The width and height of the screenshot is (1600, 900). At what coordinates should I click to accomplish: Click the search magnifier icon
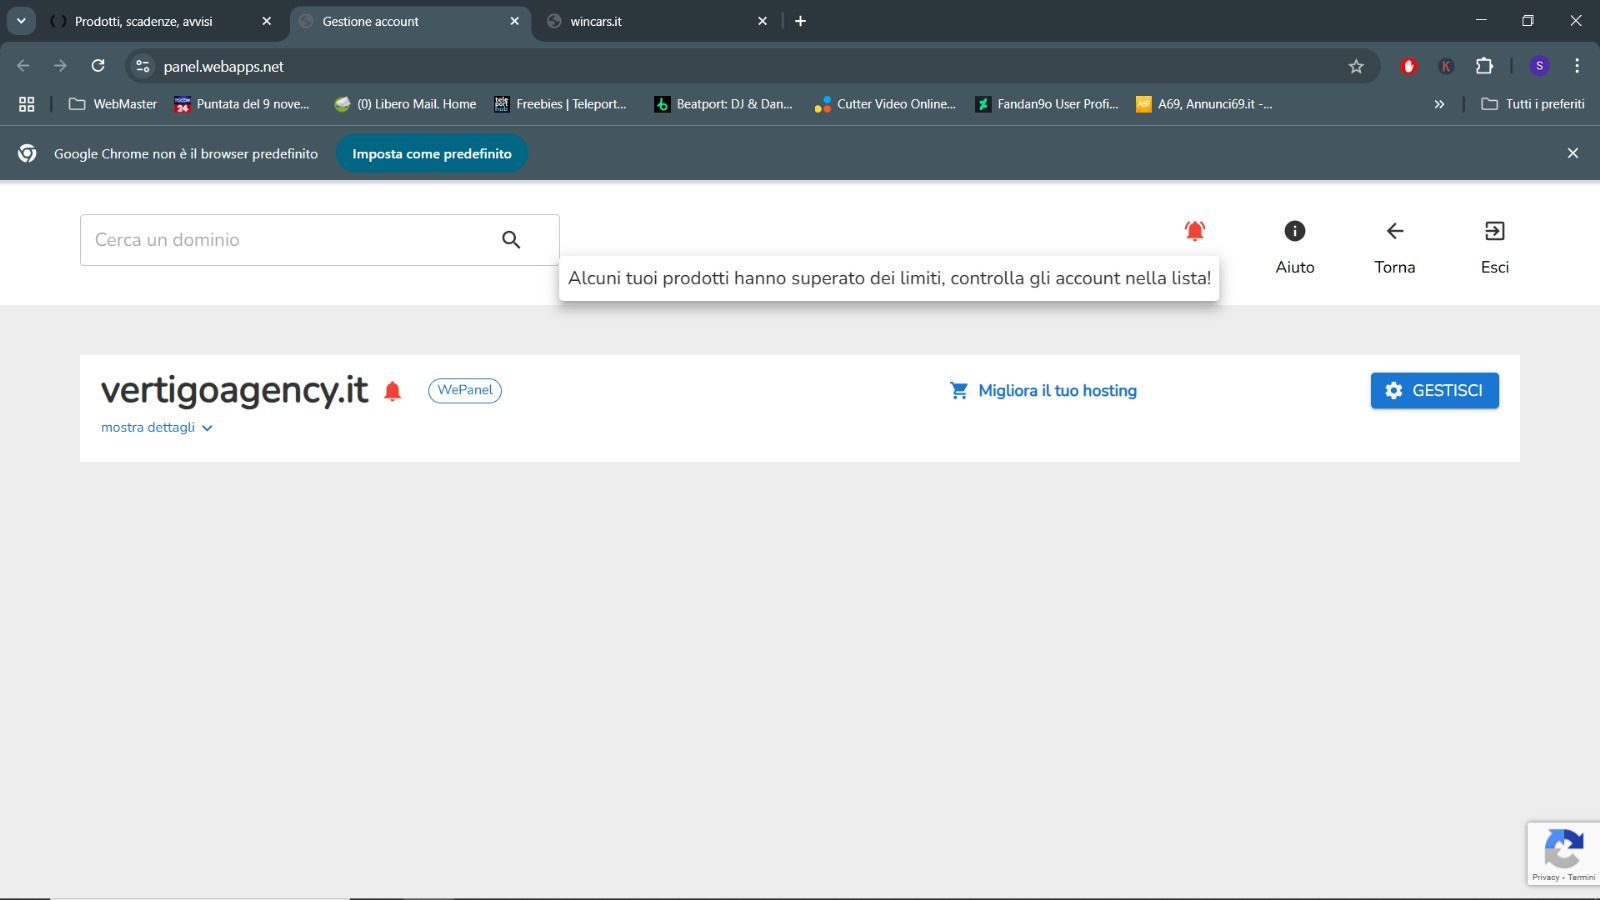coord(511,240)
